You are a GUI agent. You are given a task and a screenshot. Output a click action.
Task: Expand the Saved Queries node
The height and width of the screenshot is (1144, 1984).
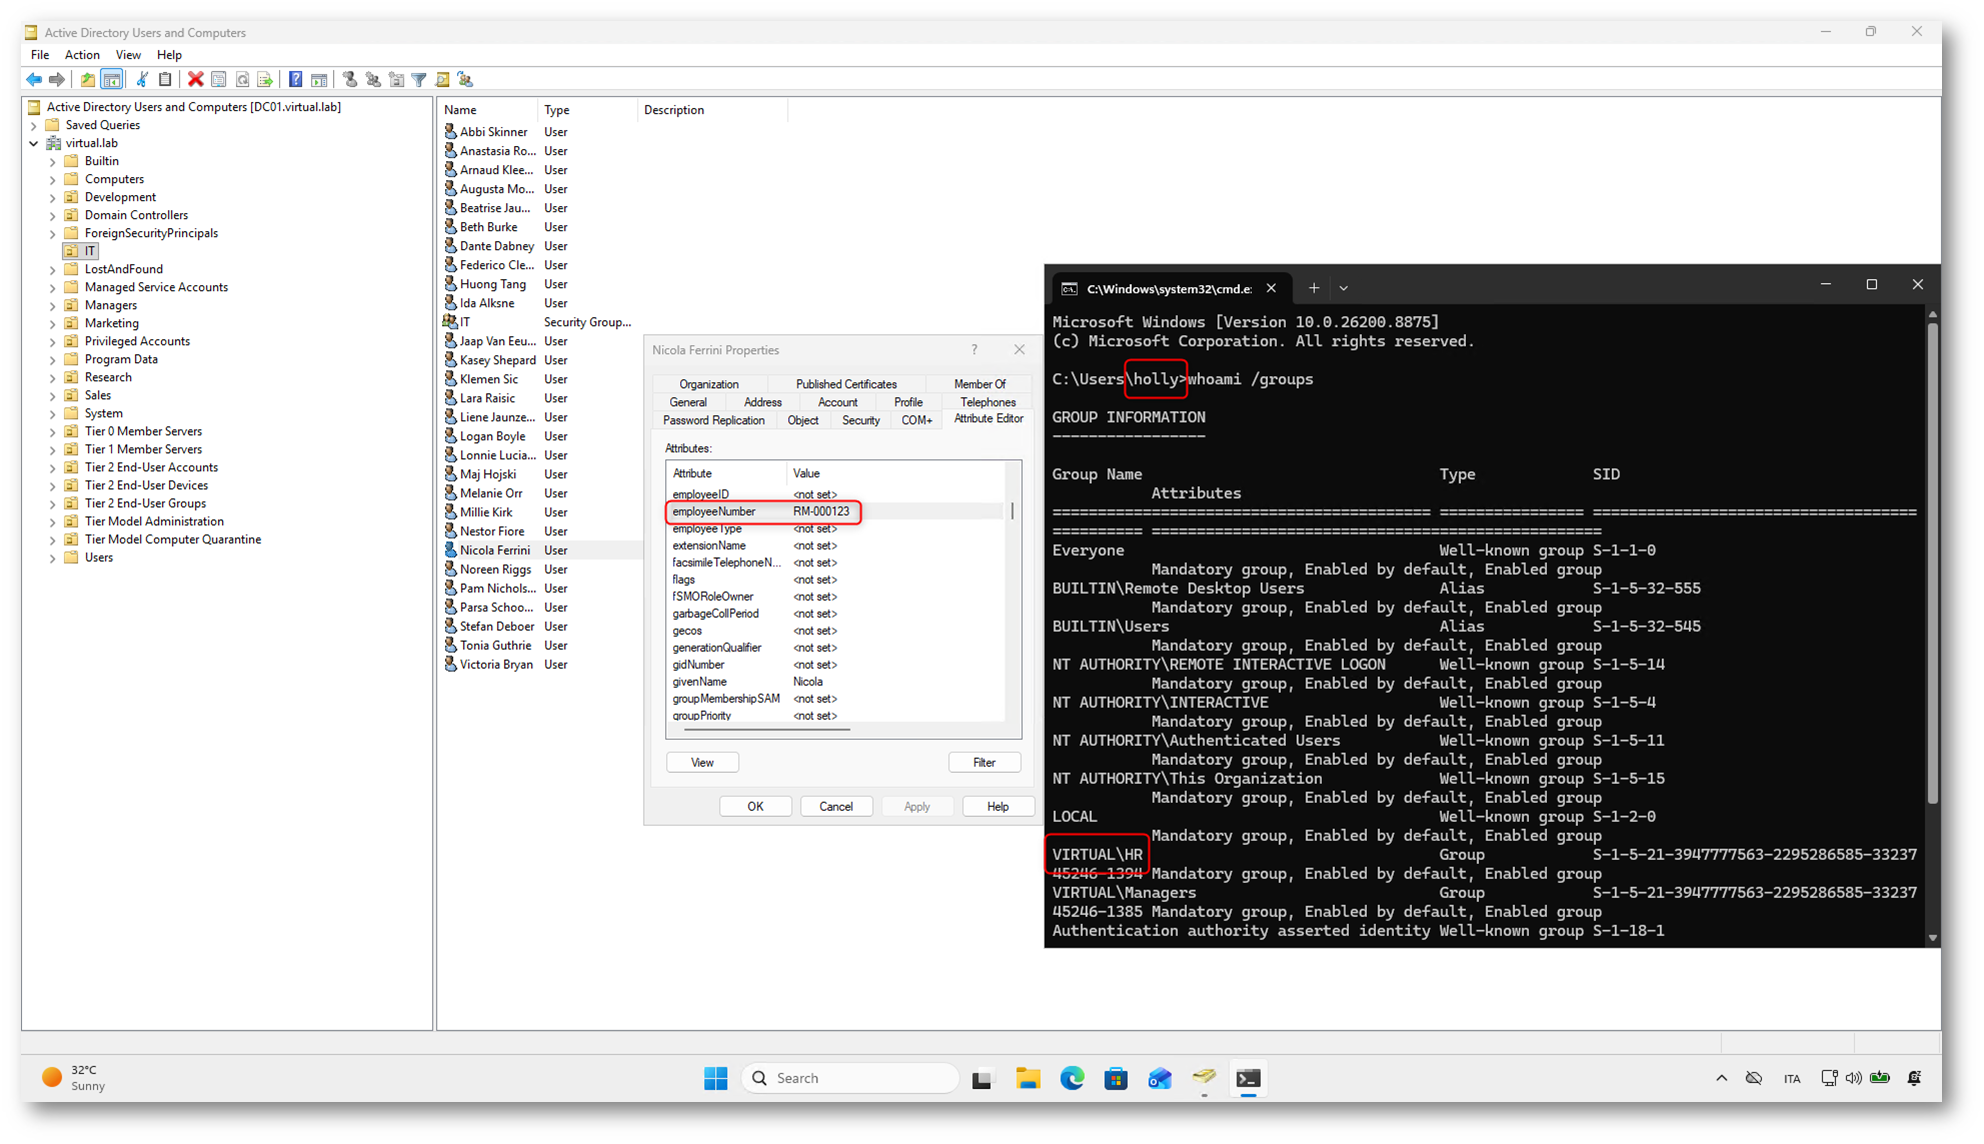pos(34,125)
